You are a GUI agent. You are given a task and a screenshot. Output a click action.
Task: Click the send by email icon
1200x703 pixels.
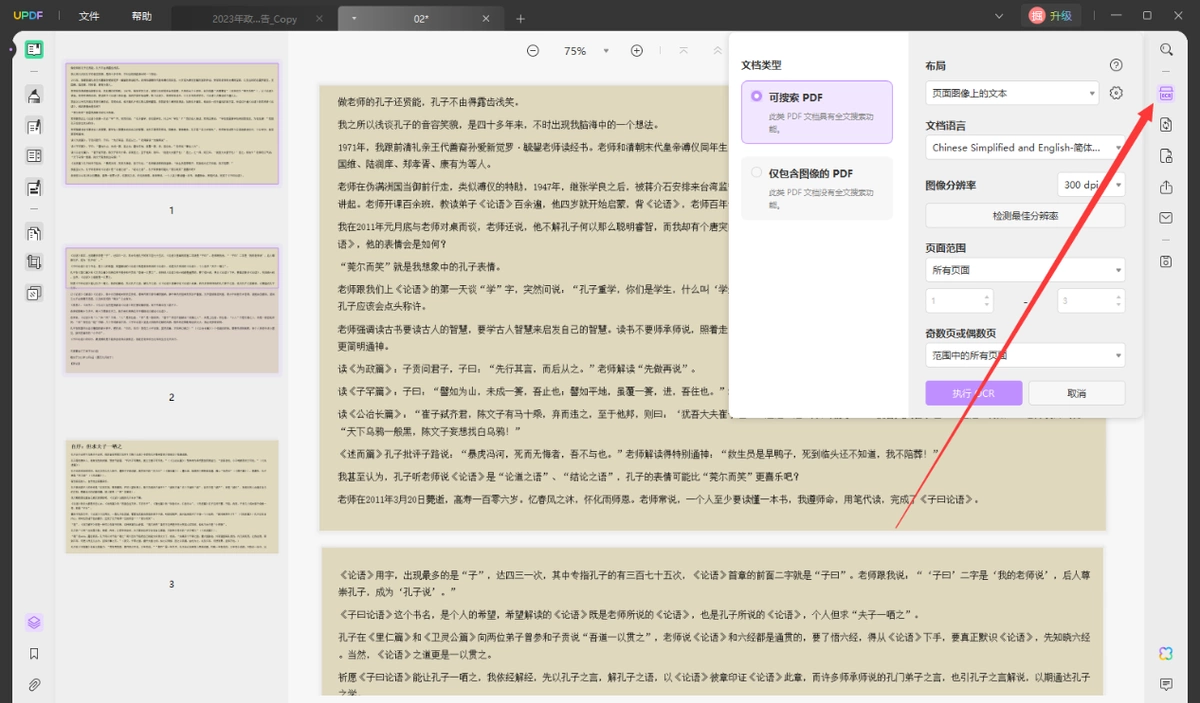coord(1166,218)
